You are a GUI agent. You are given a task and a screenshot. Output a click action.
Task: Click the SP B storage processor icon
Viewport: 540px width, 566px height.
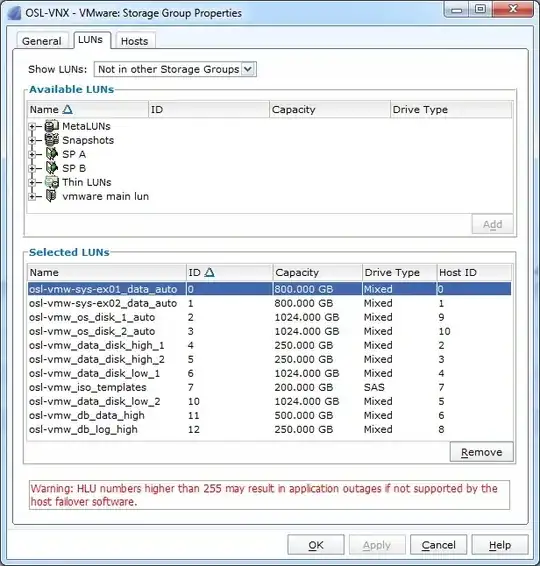pos(52,168)
